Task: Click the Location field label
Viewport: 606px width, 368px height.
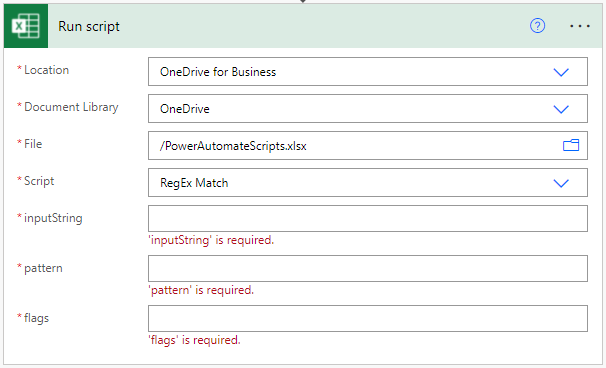Action: tap(46, 70)
